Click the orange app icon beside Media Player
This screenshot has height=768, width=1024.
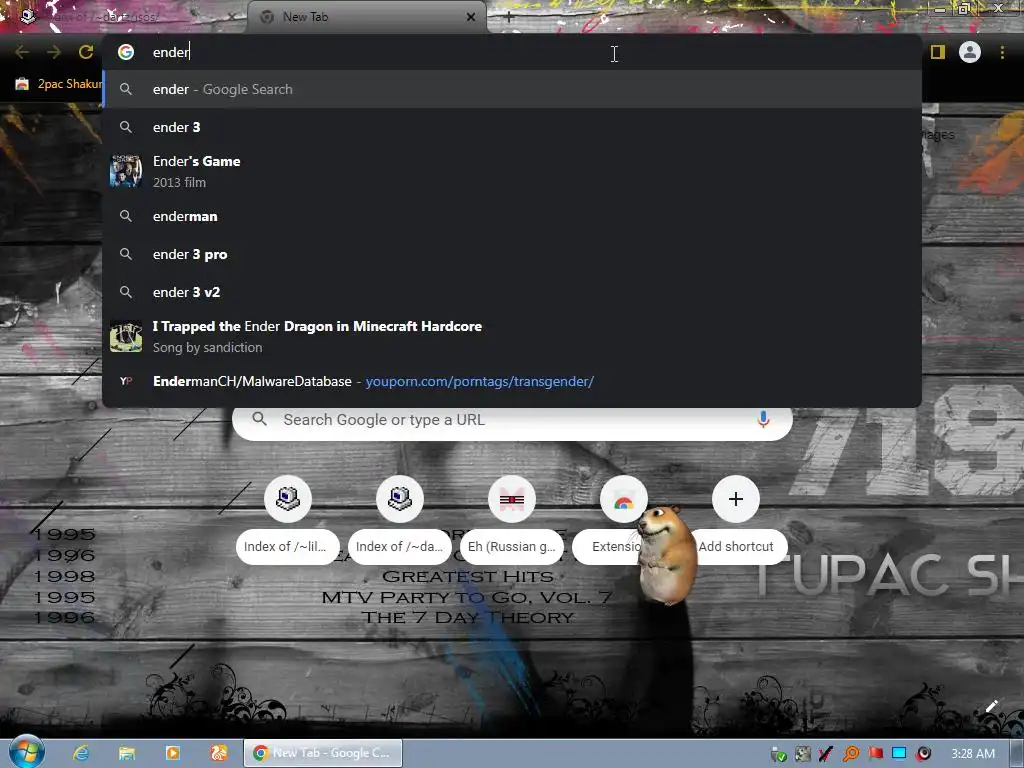click(x=219, y=753)
